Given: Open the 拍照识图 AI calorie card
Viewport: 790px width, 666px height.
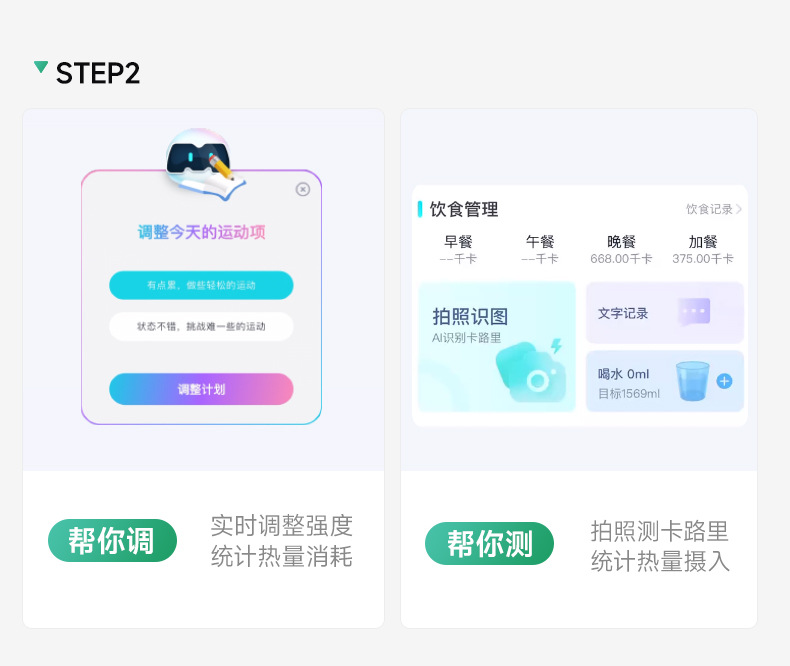Looking at the screenshot, I should (x=497, y=347).
